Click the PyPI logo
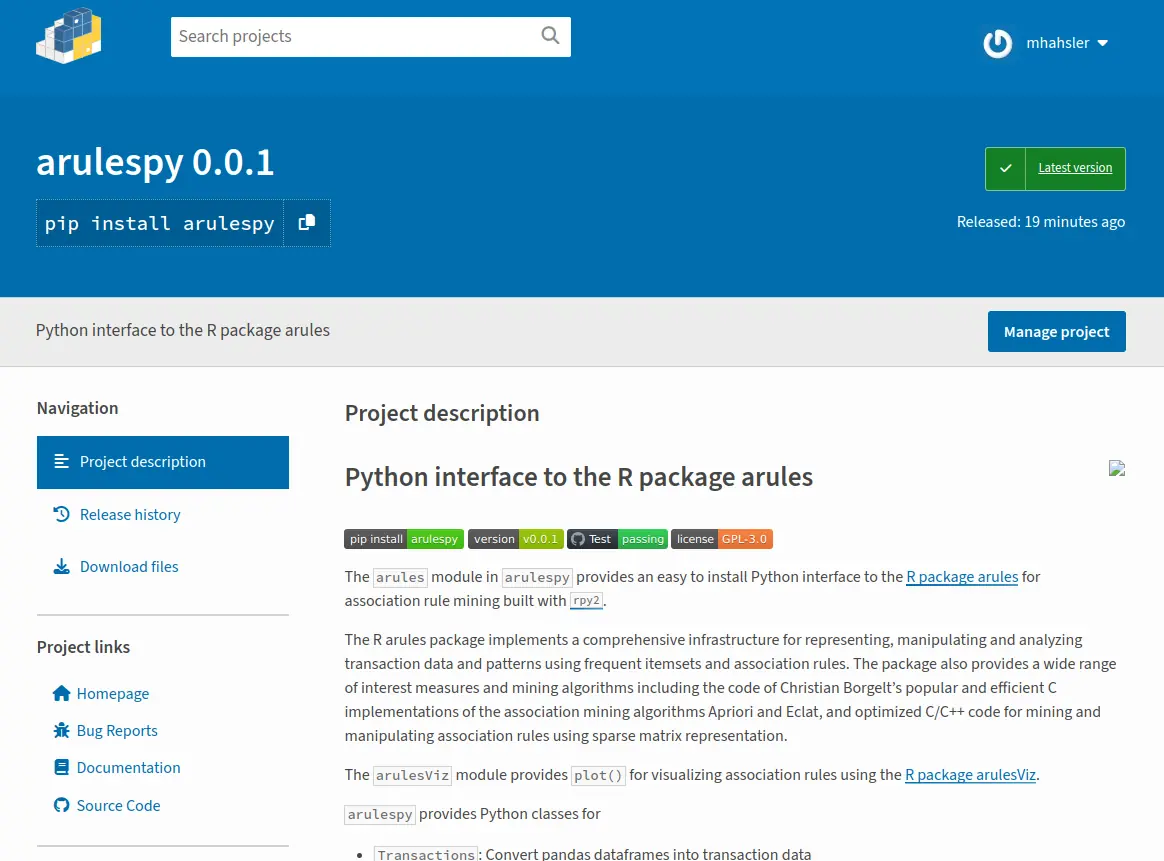1164x861 pixels. point(68,36)
